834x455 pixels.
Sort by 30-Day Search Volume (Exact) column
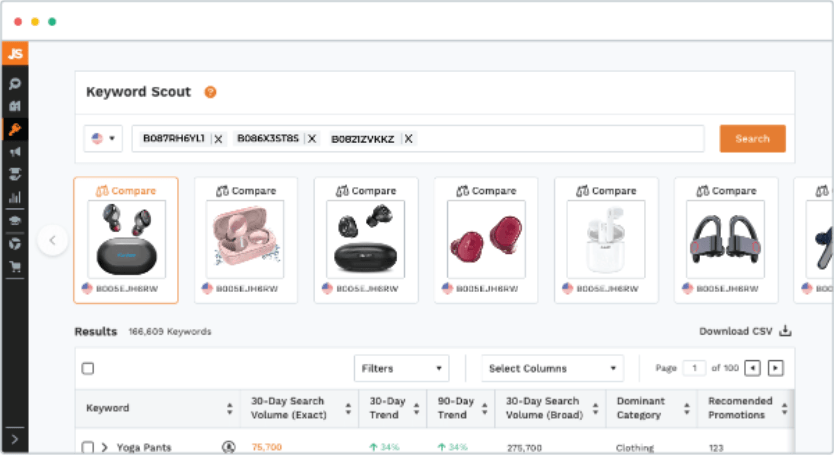pyautogui.click(x=348, y=408)
